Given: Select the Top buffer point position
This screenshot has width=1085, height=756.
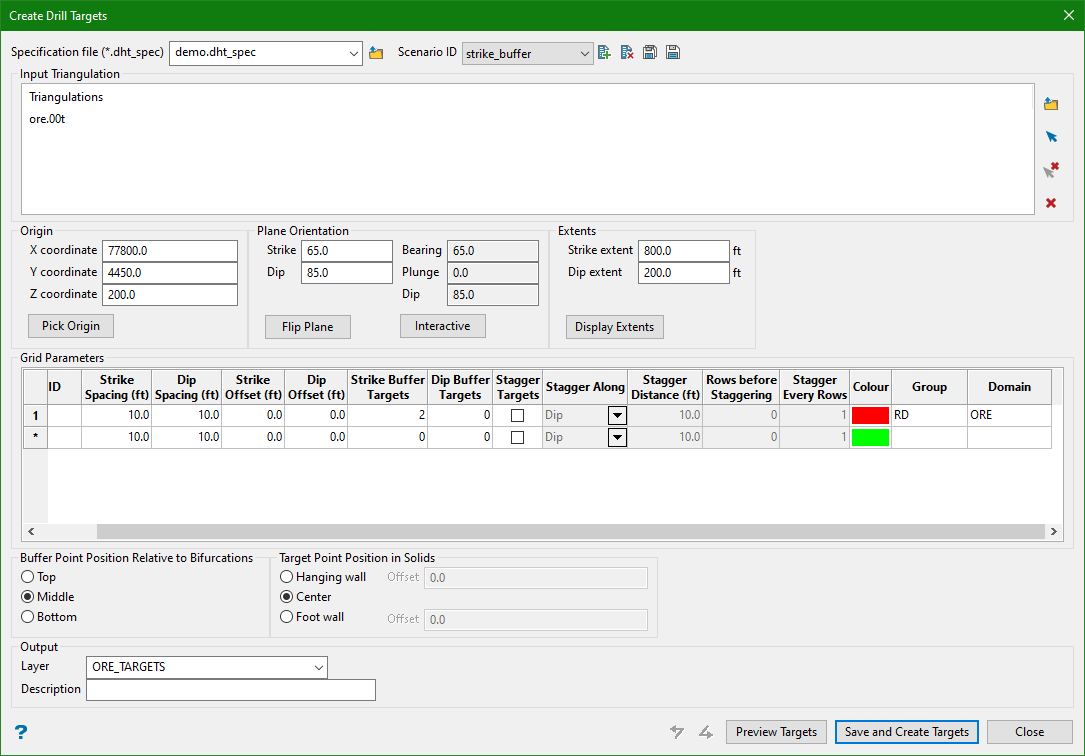Looking at the screenshot, I should (x=27, y=577).
